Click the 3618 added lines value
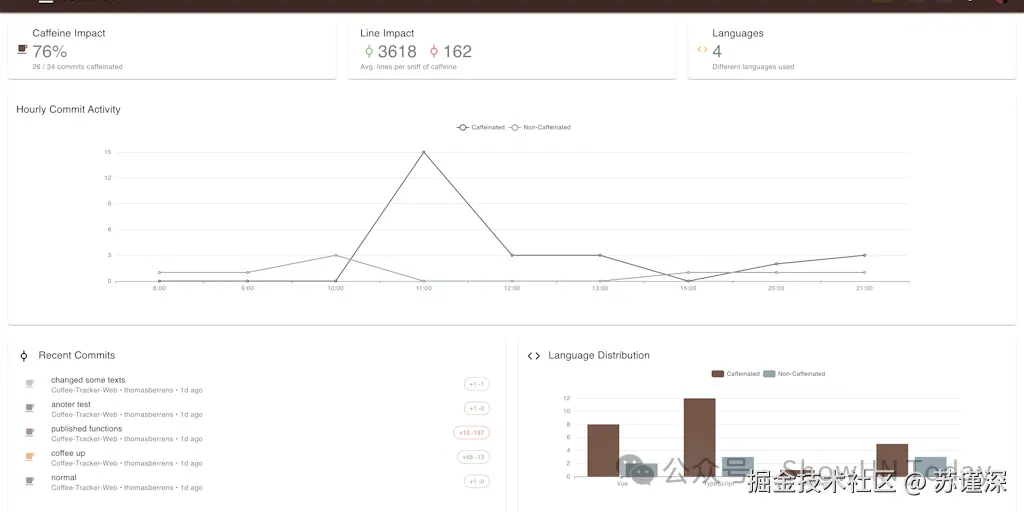Screen dimensions: 1024x512 (x=397, y=52)
